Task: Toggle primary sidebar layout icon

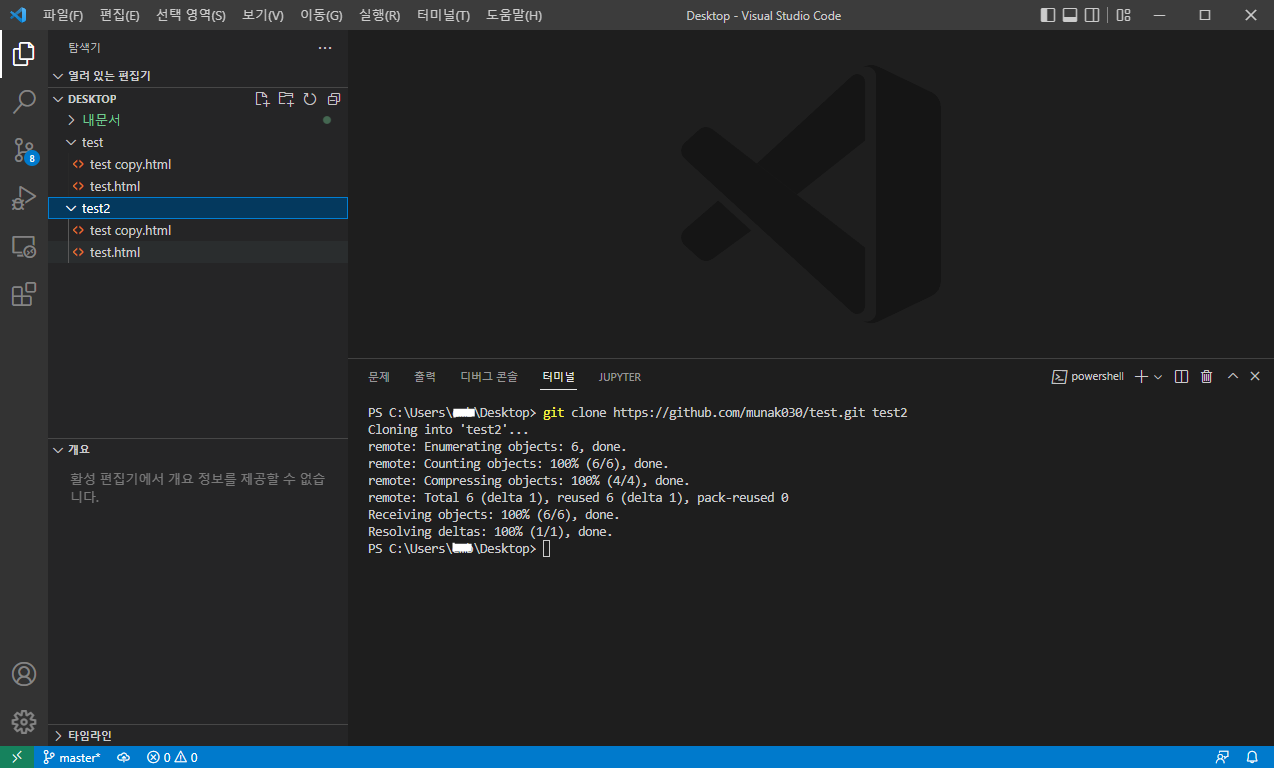Action: tap(1048, 15)
